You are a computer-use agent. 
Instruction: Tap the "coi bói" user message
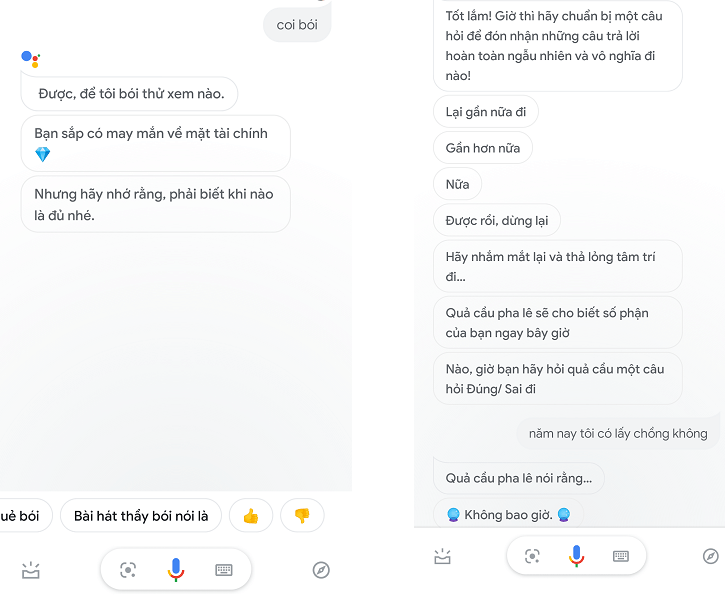pos(297,25)
